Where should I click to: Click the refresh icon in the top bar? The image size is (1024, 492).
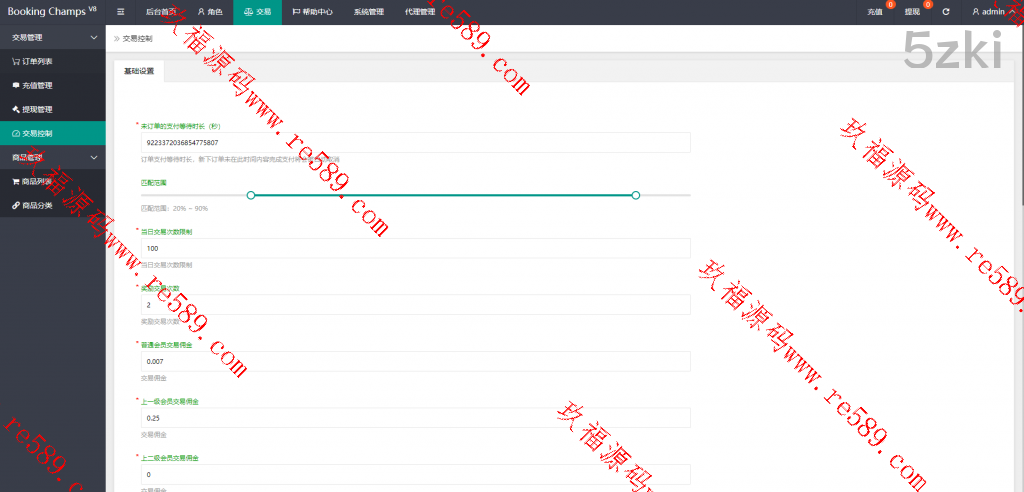pyautogui.click(x=946, y=12)
